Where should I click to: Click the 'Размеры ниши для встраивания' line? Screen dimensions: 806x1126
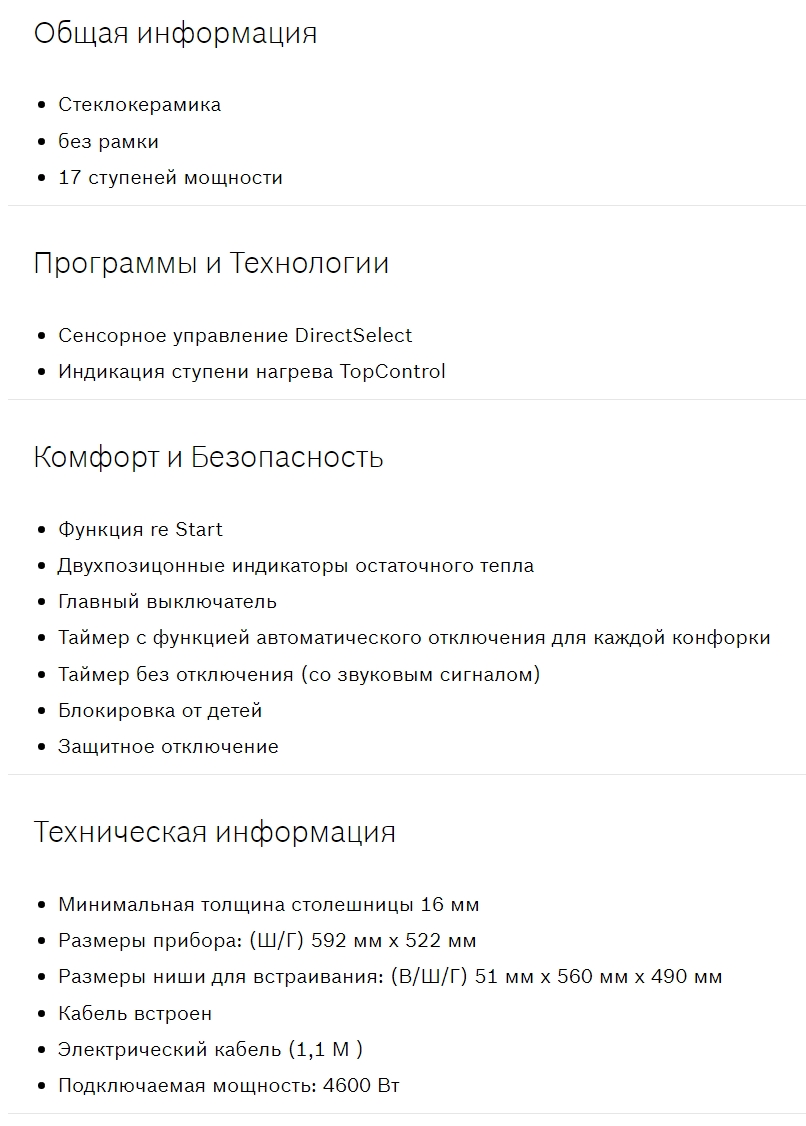tap(390, 977)
